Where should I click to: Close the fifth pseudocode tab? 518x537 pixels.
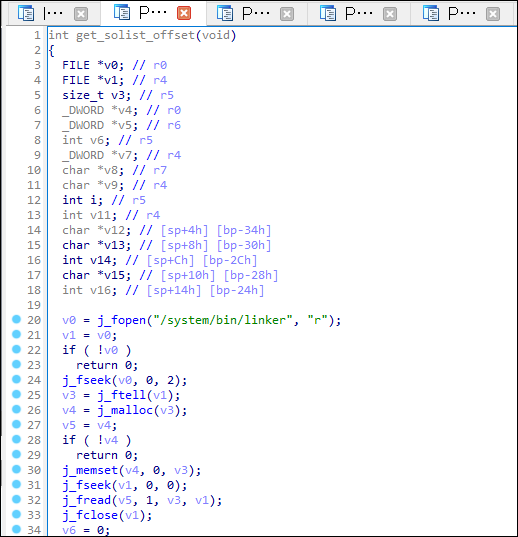tap(493, 14)
